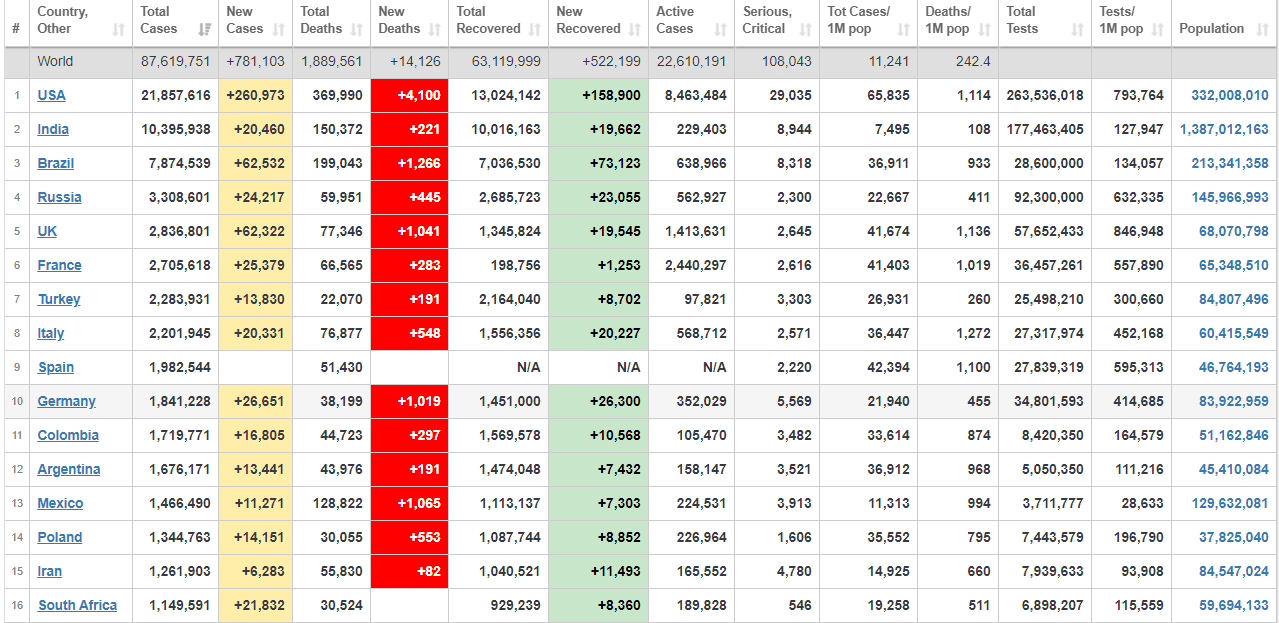
Task: Select World total cases 87,619,751
Action: click(x=176, y=62)
